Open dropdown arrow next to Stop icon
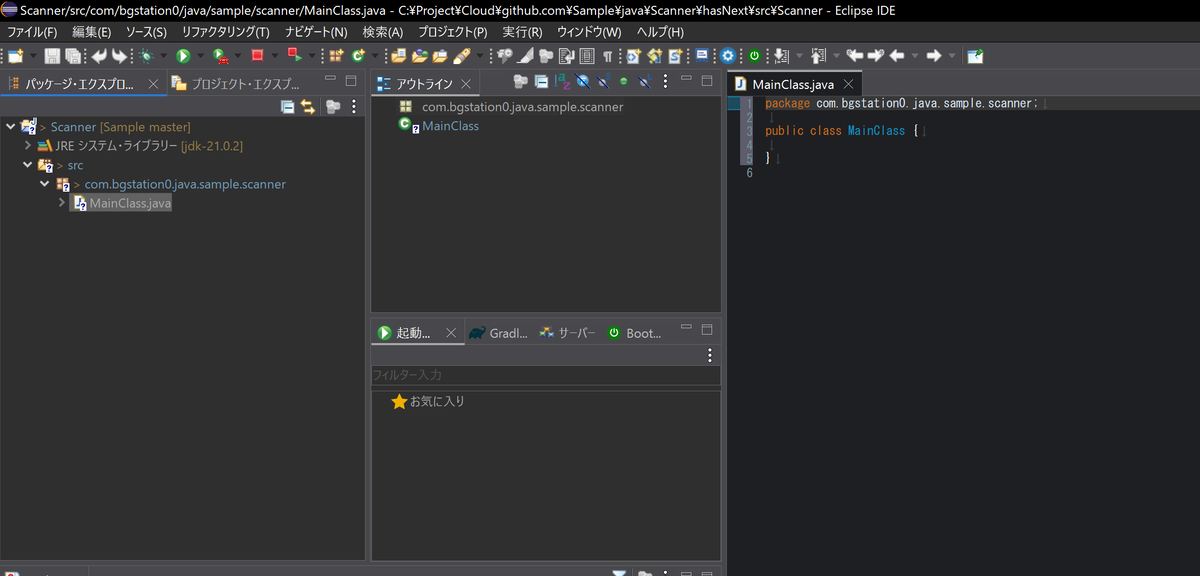The height and width of the screenshot is (576, 1200). 274,56
